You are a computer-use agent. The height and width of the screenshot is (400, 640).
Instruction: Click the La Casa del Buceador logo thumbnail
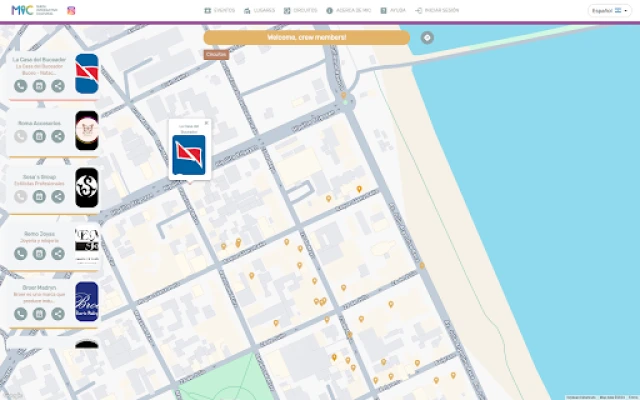click(87, 74)
